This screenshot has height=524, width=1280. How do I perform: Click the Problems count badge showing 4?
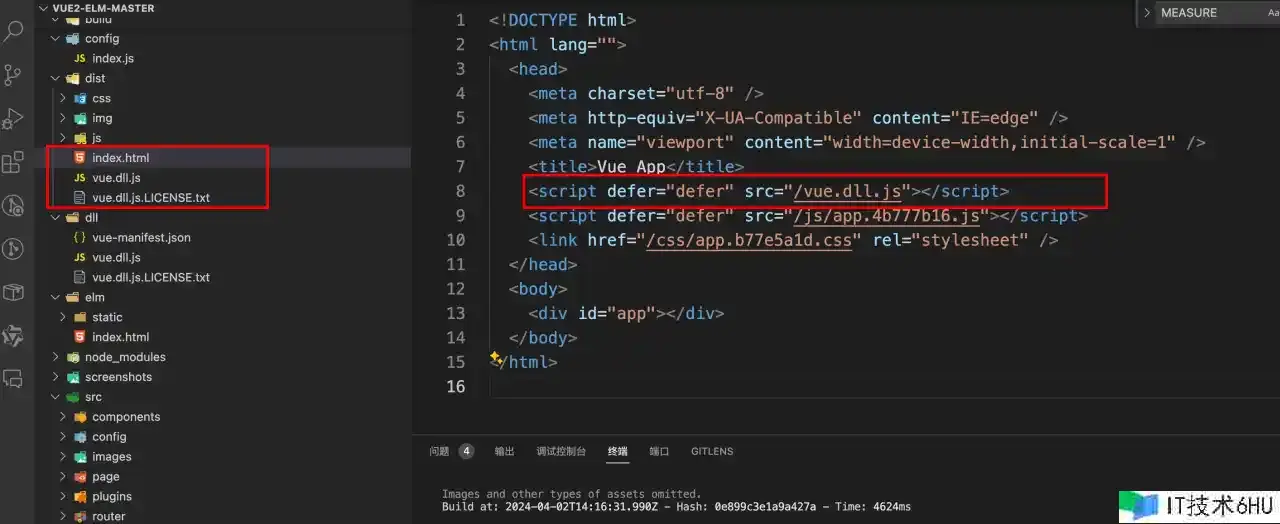click(x=466, y=451)
